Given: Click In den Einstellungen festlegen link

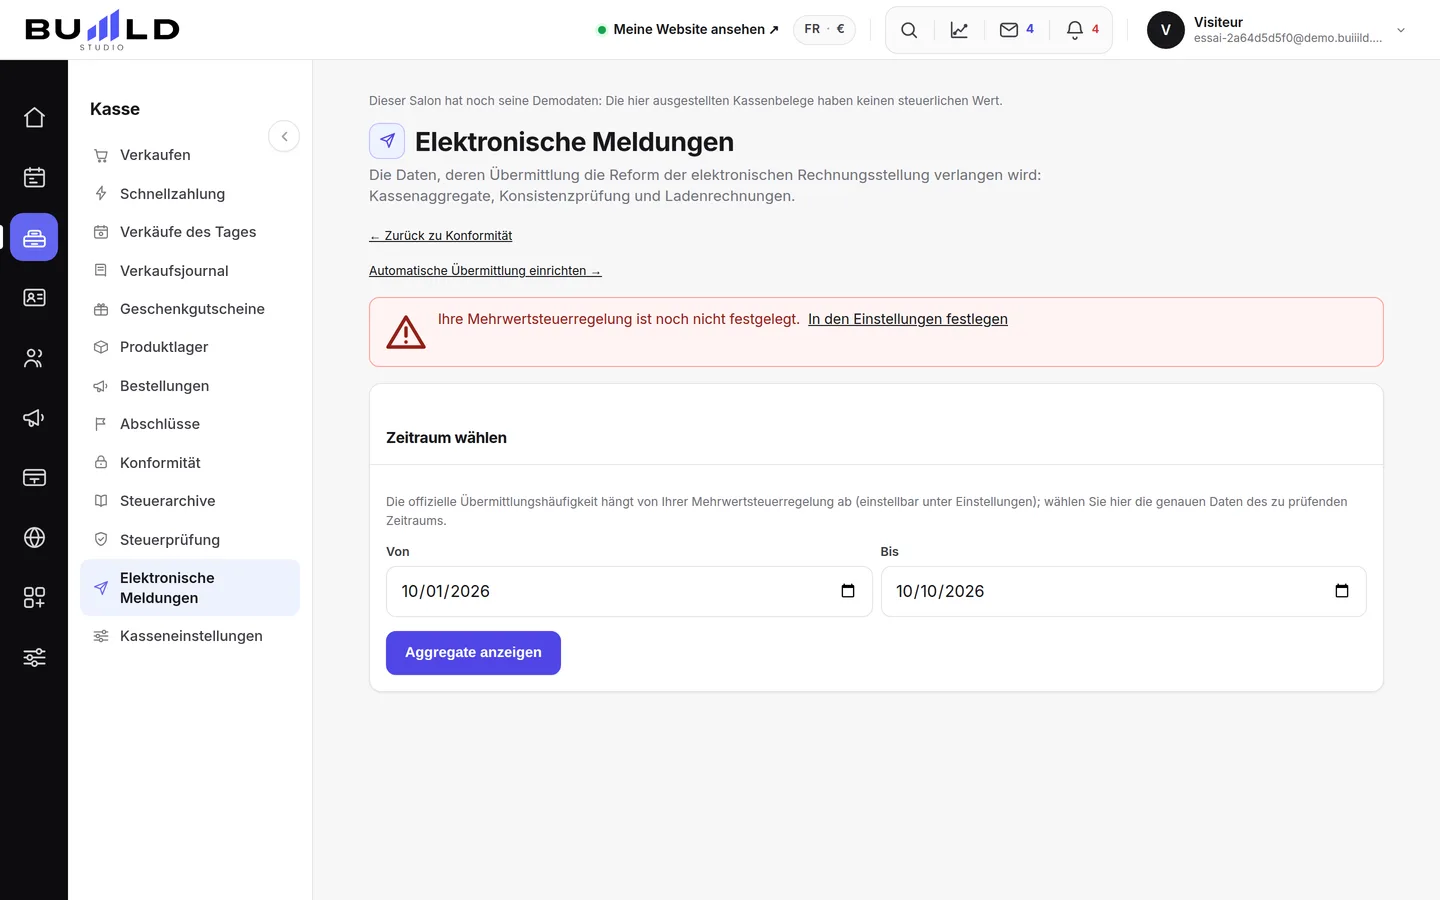Looking at the screenshot, I should (908, 319).
